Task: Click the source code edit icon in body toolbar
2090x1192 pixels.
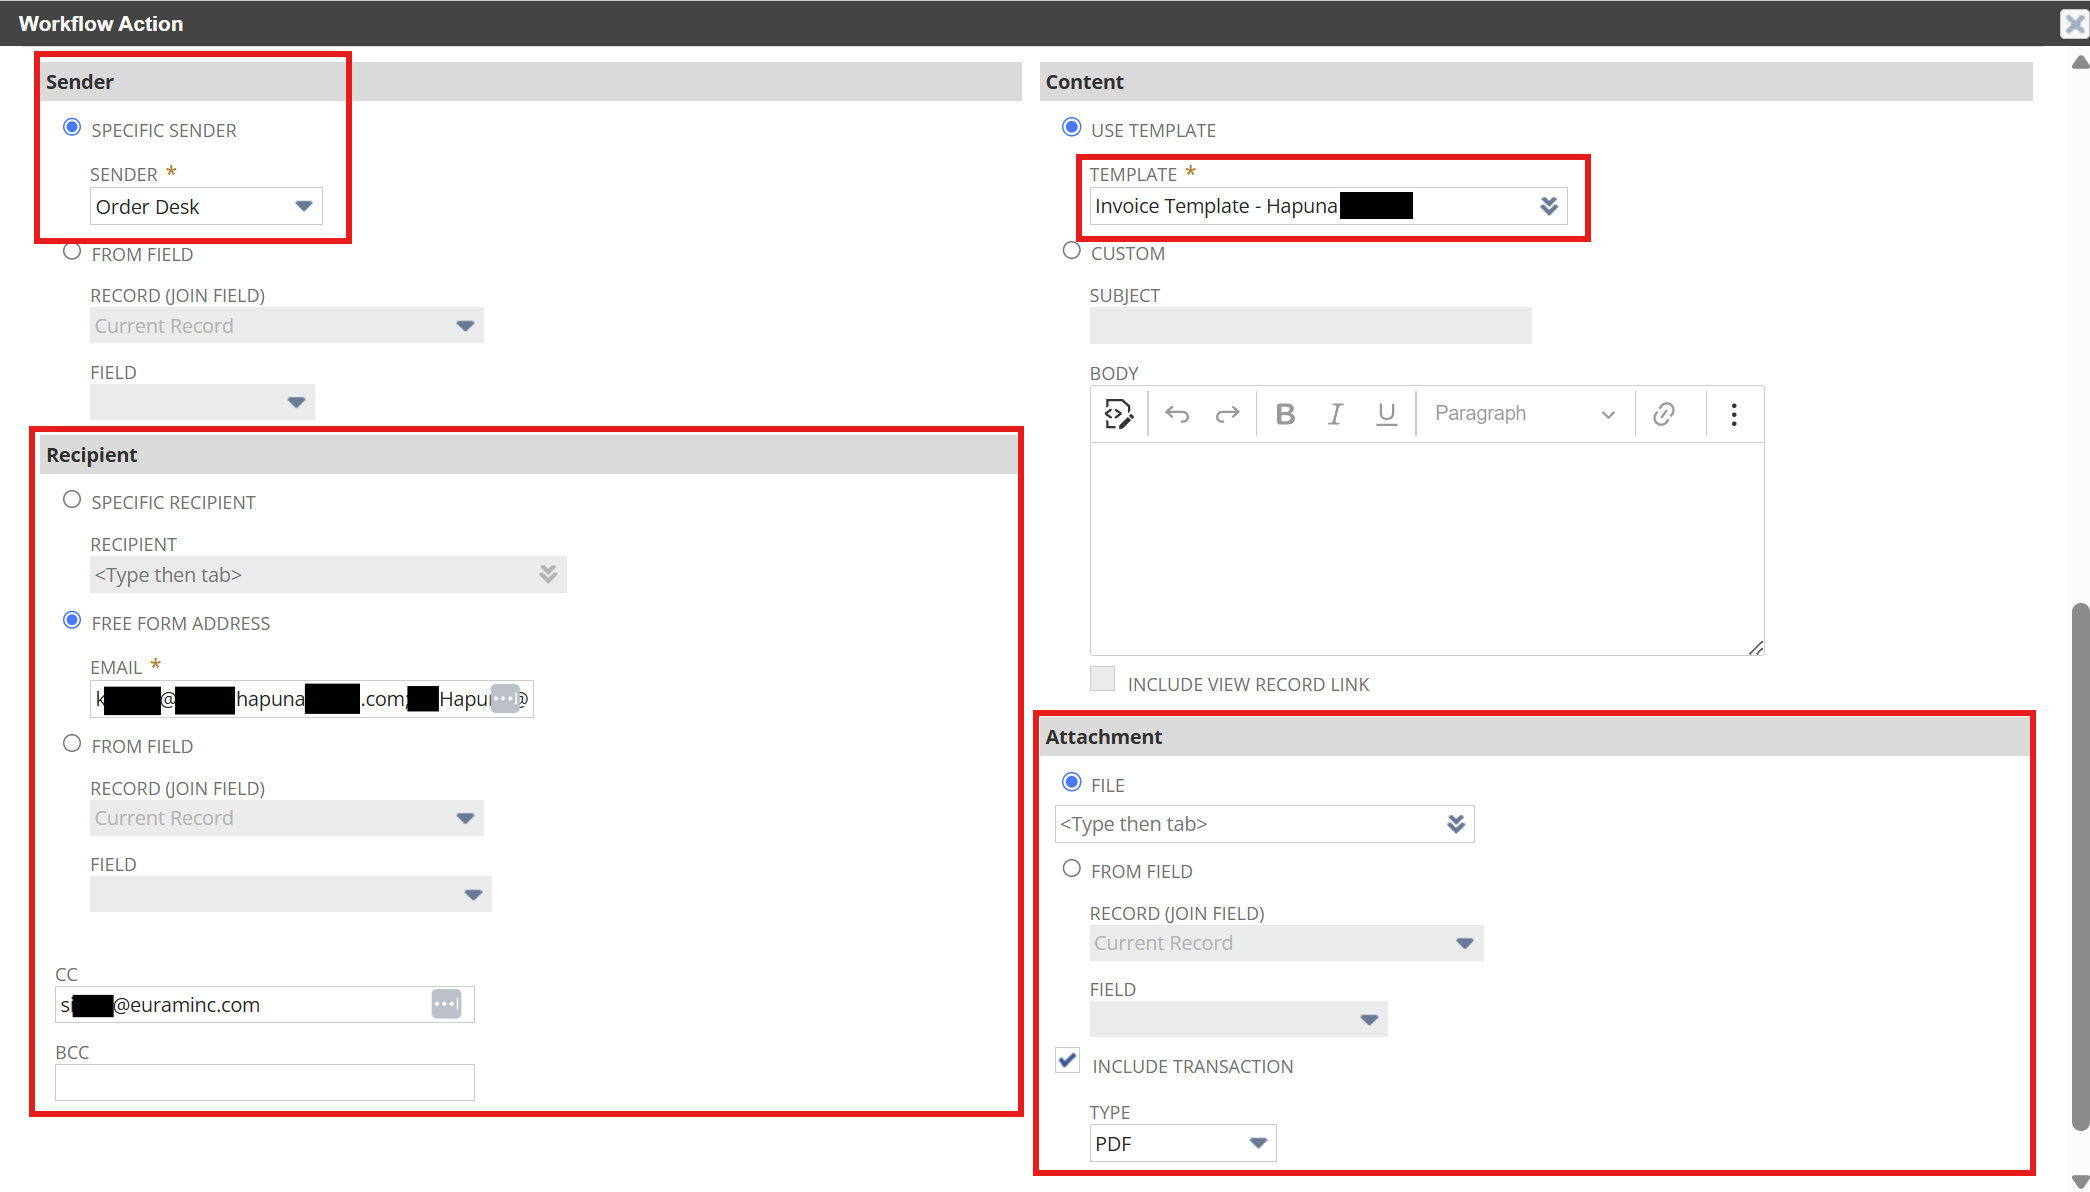Action: (1118, 414)
